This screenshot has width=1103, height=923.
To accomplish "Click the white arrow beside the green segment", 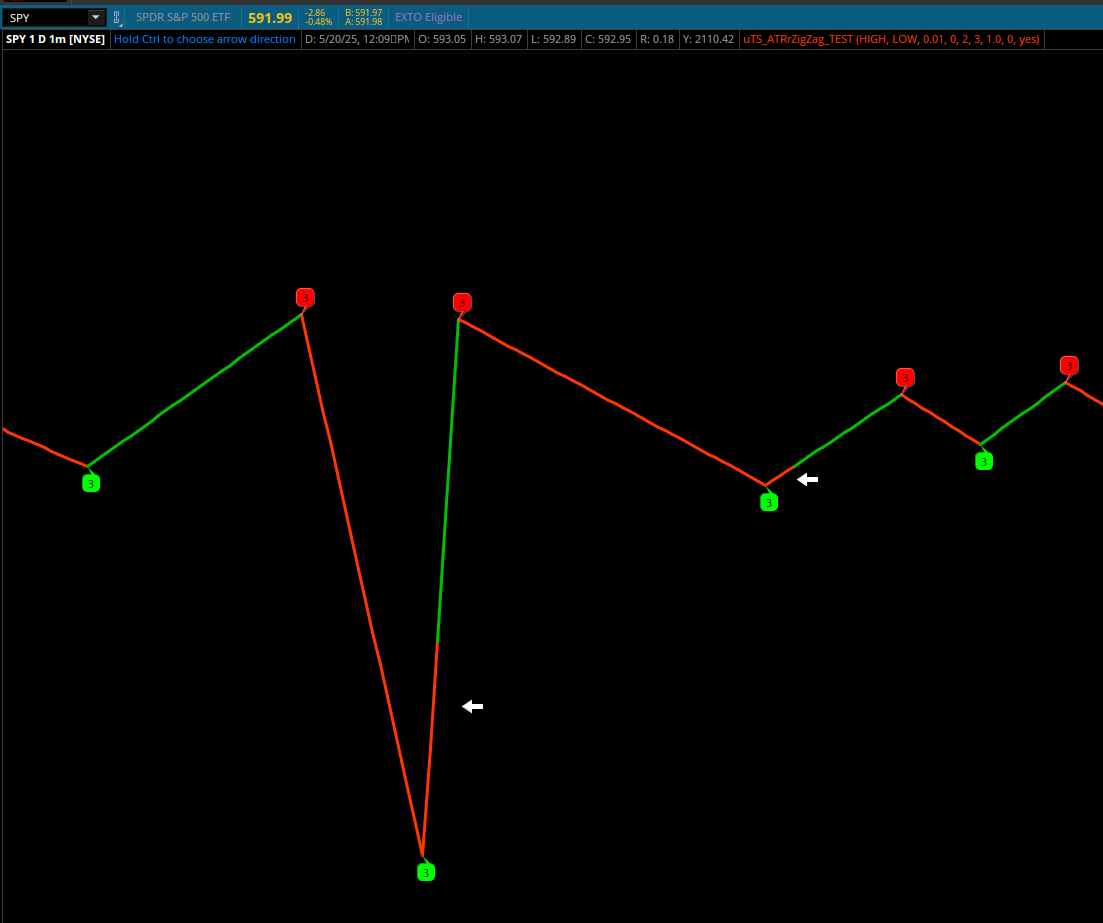I will 807,480.
